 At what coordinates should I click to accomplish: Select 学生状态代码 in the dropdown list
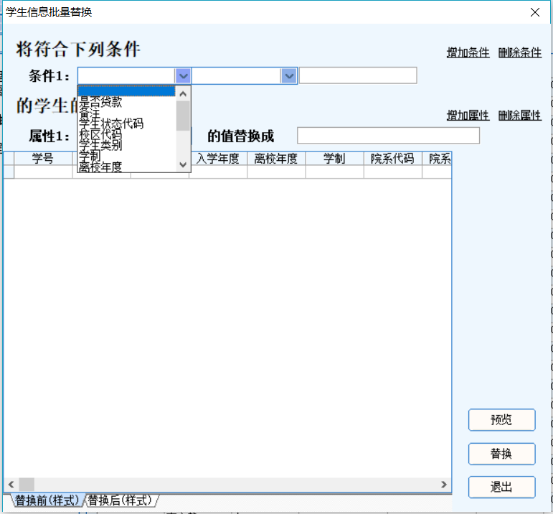click(111, 123)
